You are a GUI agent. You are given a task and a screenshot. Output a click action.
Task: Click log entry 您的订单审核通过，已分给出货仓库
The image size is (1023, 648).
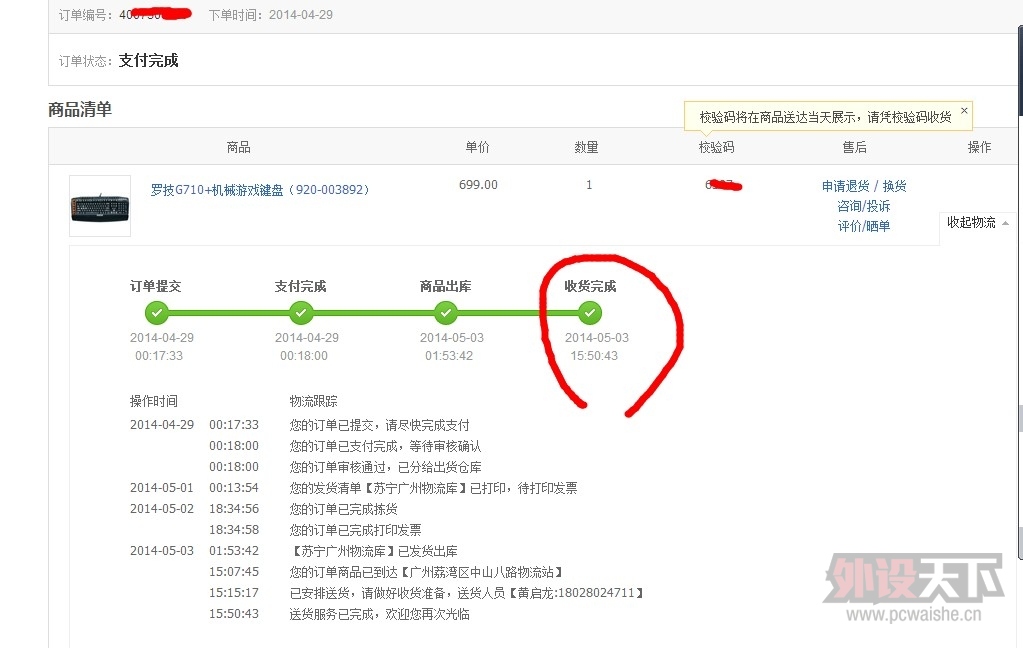pyautogui.click(x=386, y=467)
